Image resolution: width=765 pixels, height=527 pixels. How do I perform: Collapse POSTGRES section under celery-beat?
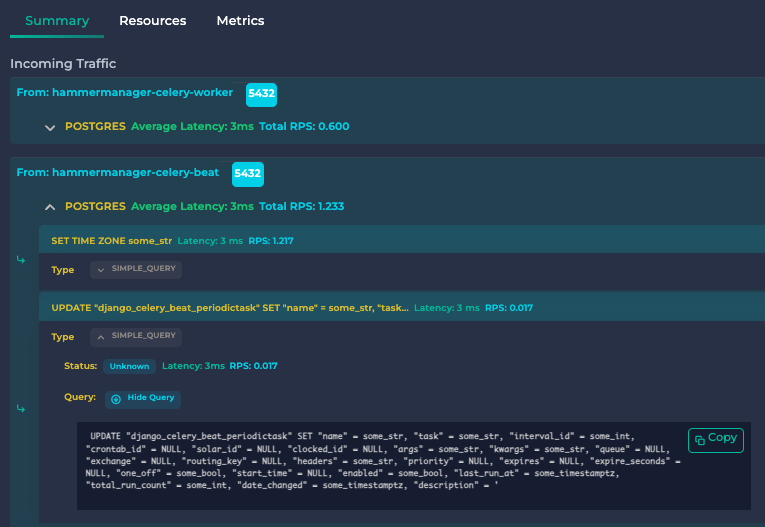(x=50, y=207)
